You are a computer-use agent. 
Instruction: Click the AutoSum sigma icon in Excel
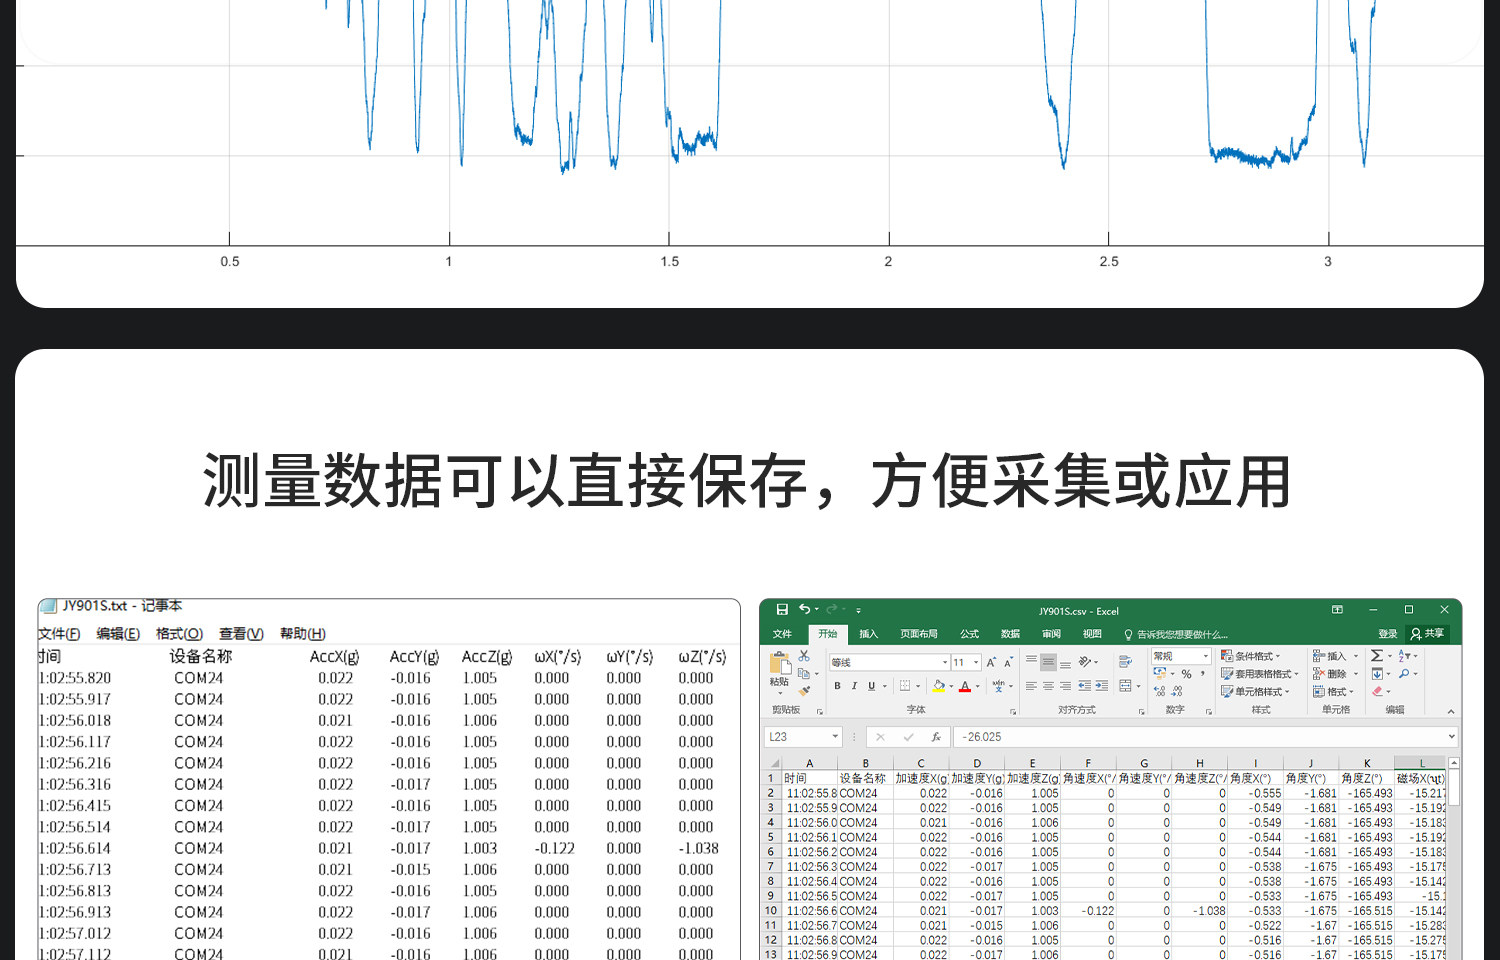[1377, 656]
